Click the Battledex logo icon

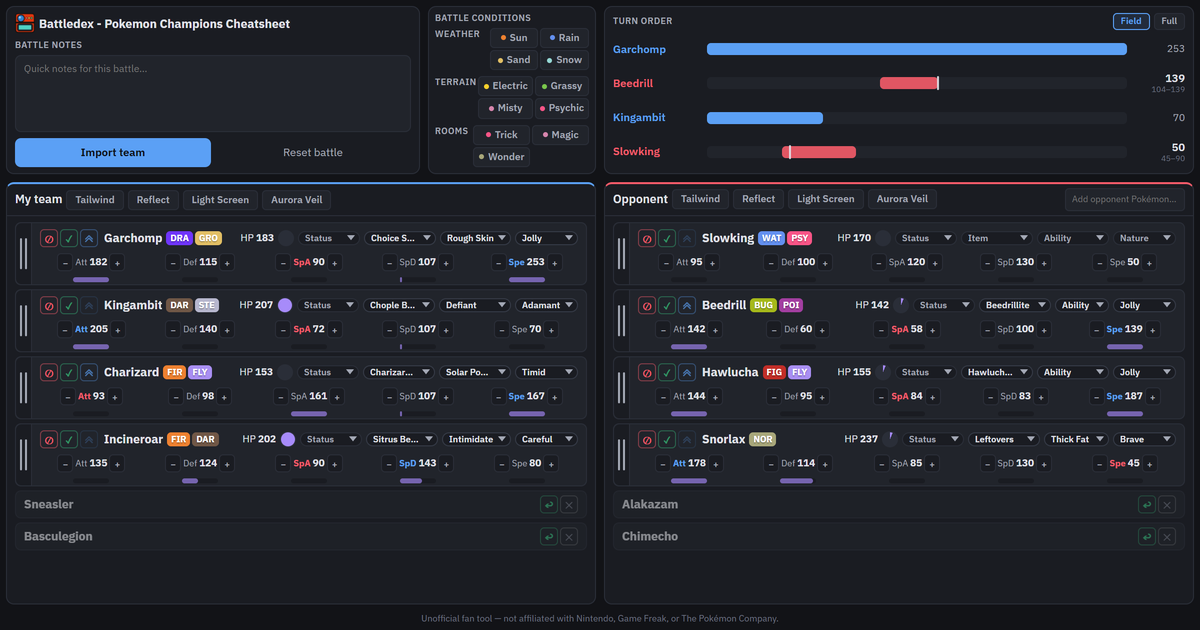[x=25, y=23]
